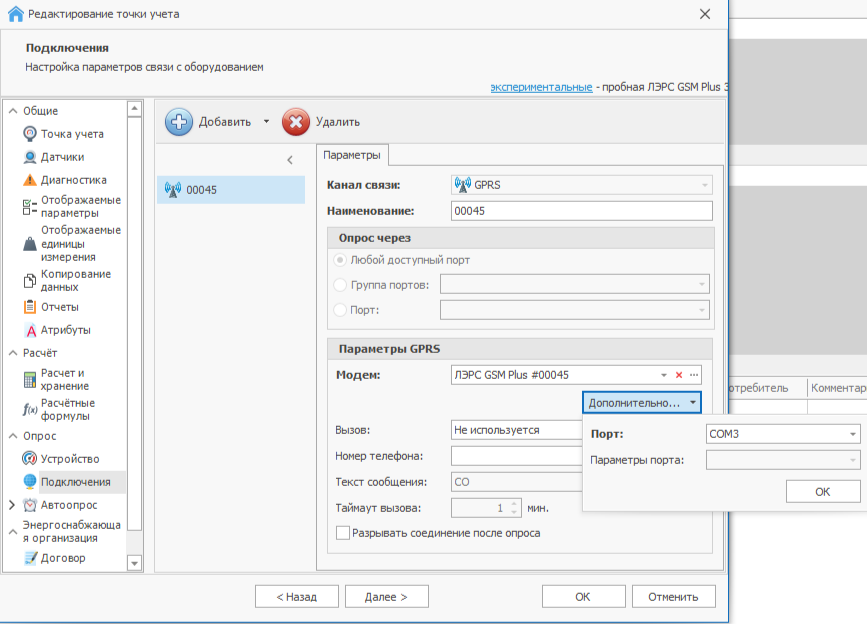
Task: Click the Номер телефона field
Action: [516, 456]
